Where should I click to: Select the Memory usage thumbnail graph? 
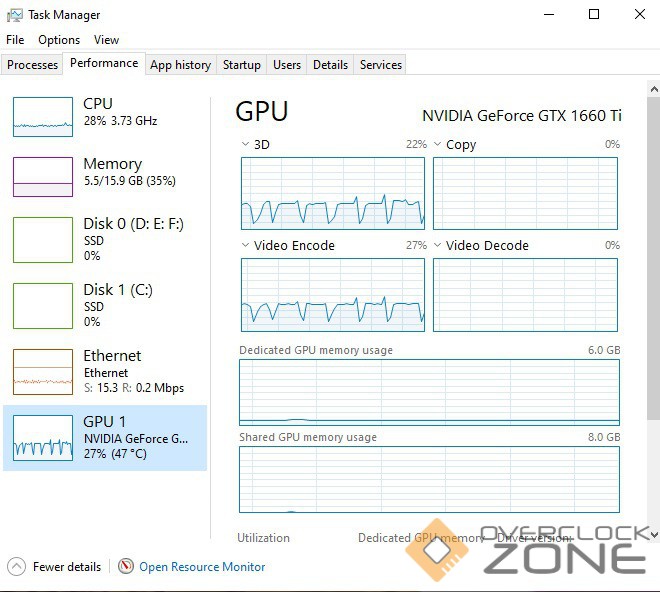pos(43,176)
